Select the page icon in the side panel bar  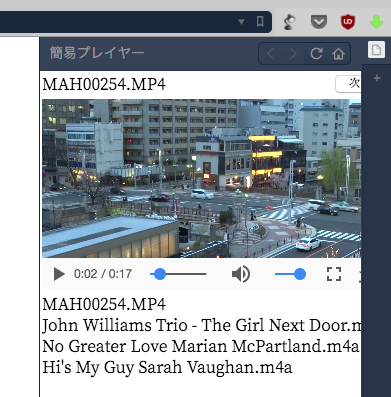pyautogui.click(x=376, y=50)
